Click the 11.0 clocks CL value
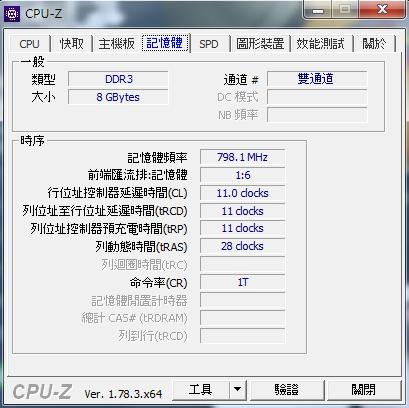 pos(242,193)
